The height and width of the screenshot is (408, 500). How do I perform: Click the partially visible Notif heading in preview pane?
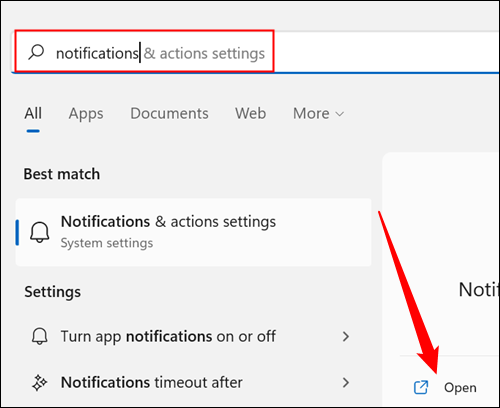pos(479,289)
